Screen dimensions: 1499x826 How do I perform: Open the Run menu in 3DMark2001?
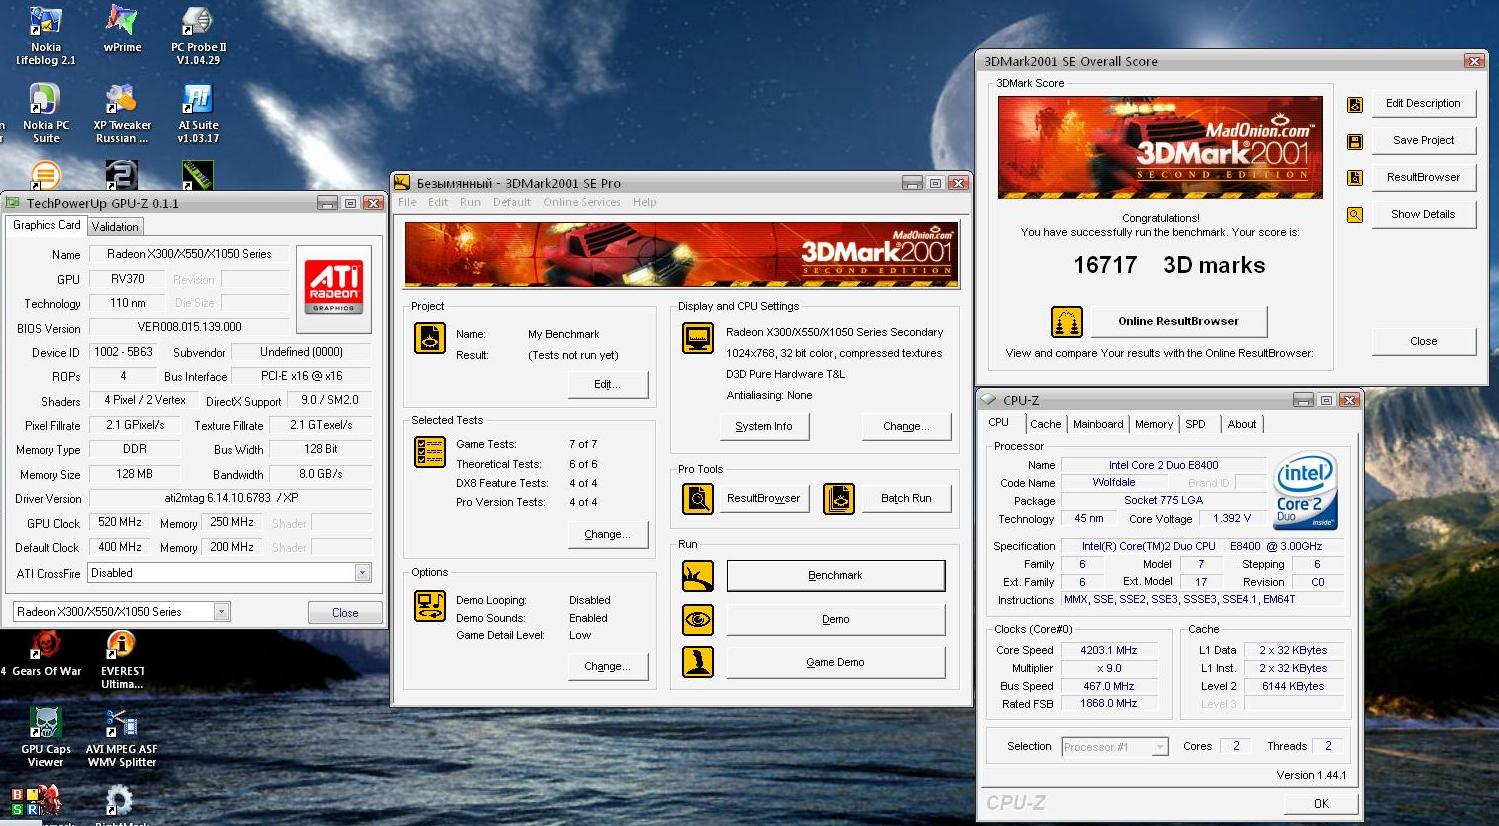pos(470,202)
